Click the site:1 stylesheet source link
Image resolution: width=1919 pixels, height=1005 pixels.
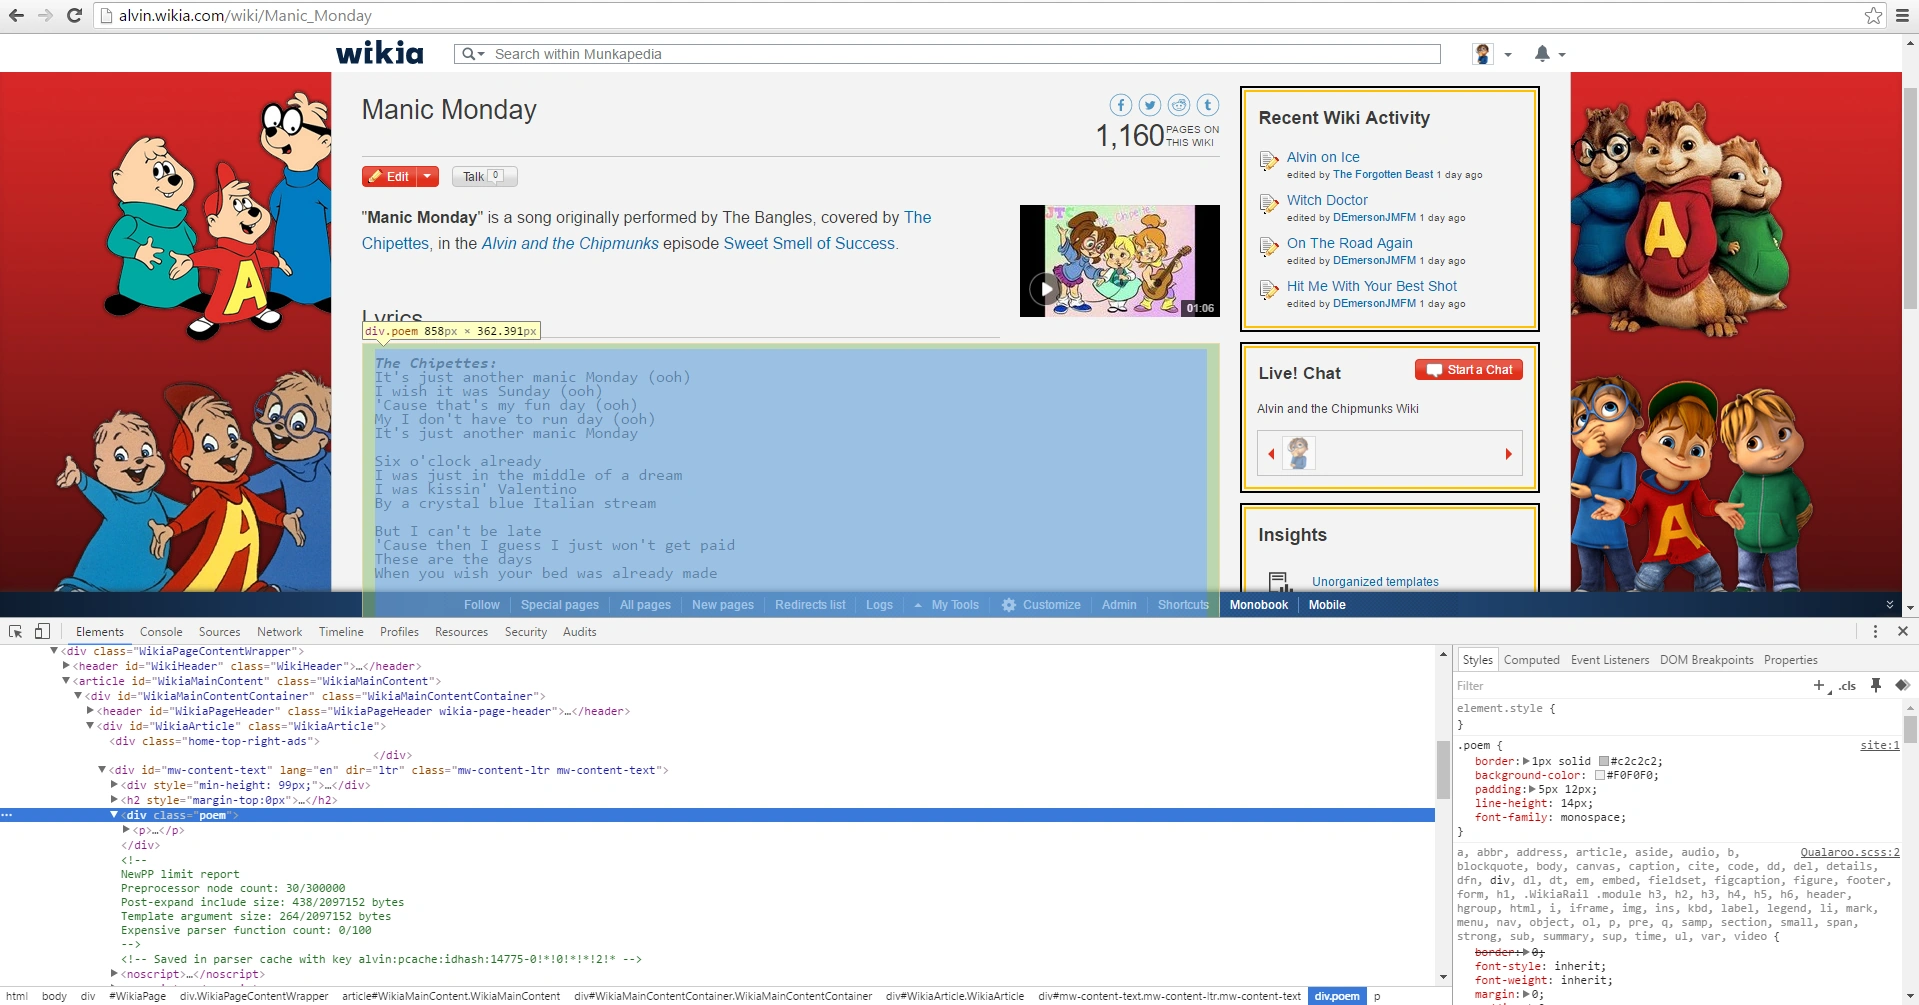pyautogui.click(x=1879, y=745)
